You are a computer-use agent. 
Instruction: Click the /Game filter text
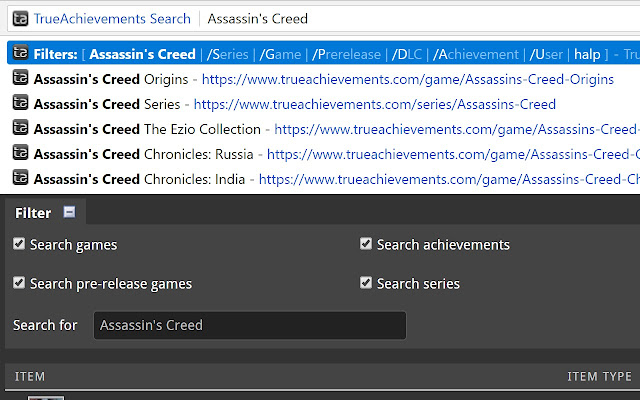point(280,54)
